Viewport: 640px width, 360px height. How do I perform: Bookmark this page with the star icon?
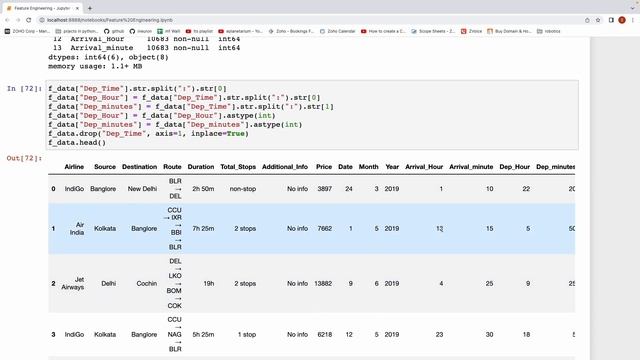tap(598, 20)
